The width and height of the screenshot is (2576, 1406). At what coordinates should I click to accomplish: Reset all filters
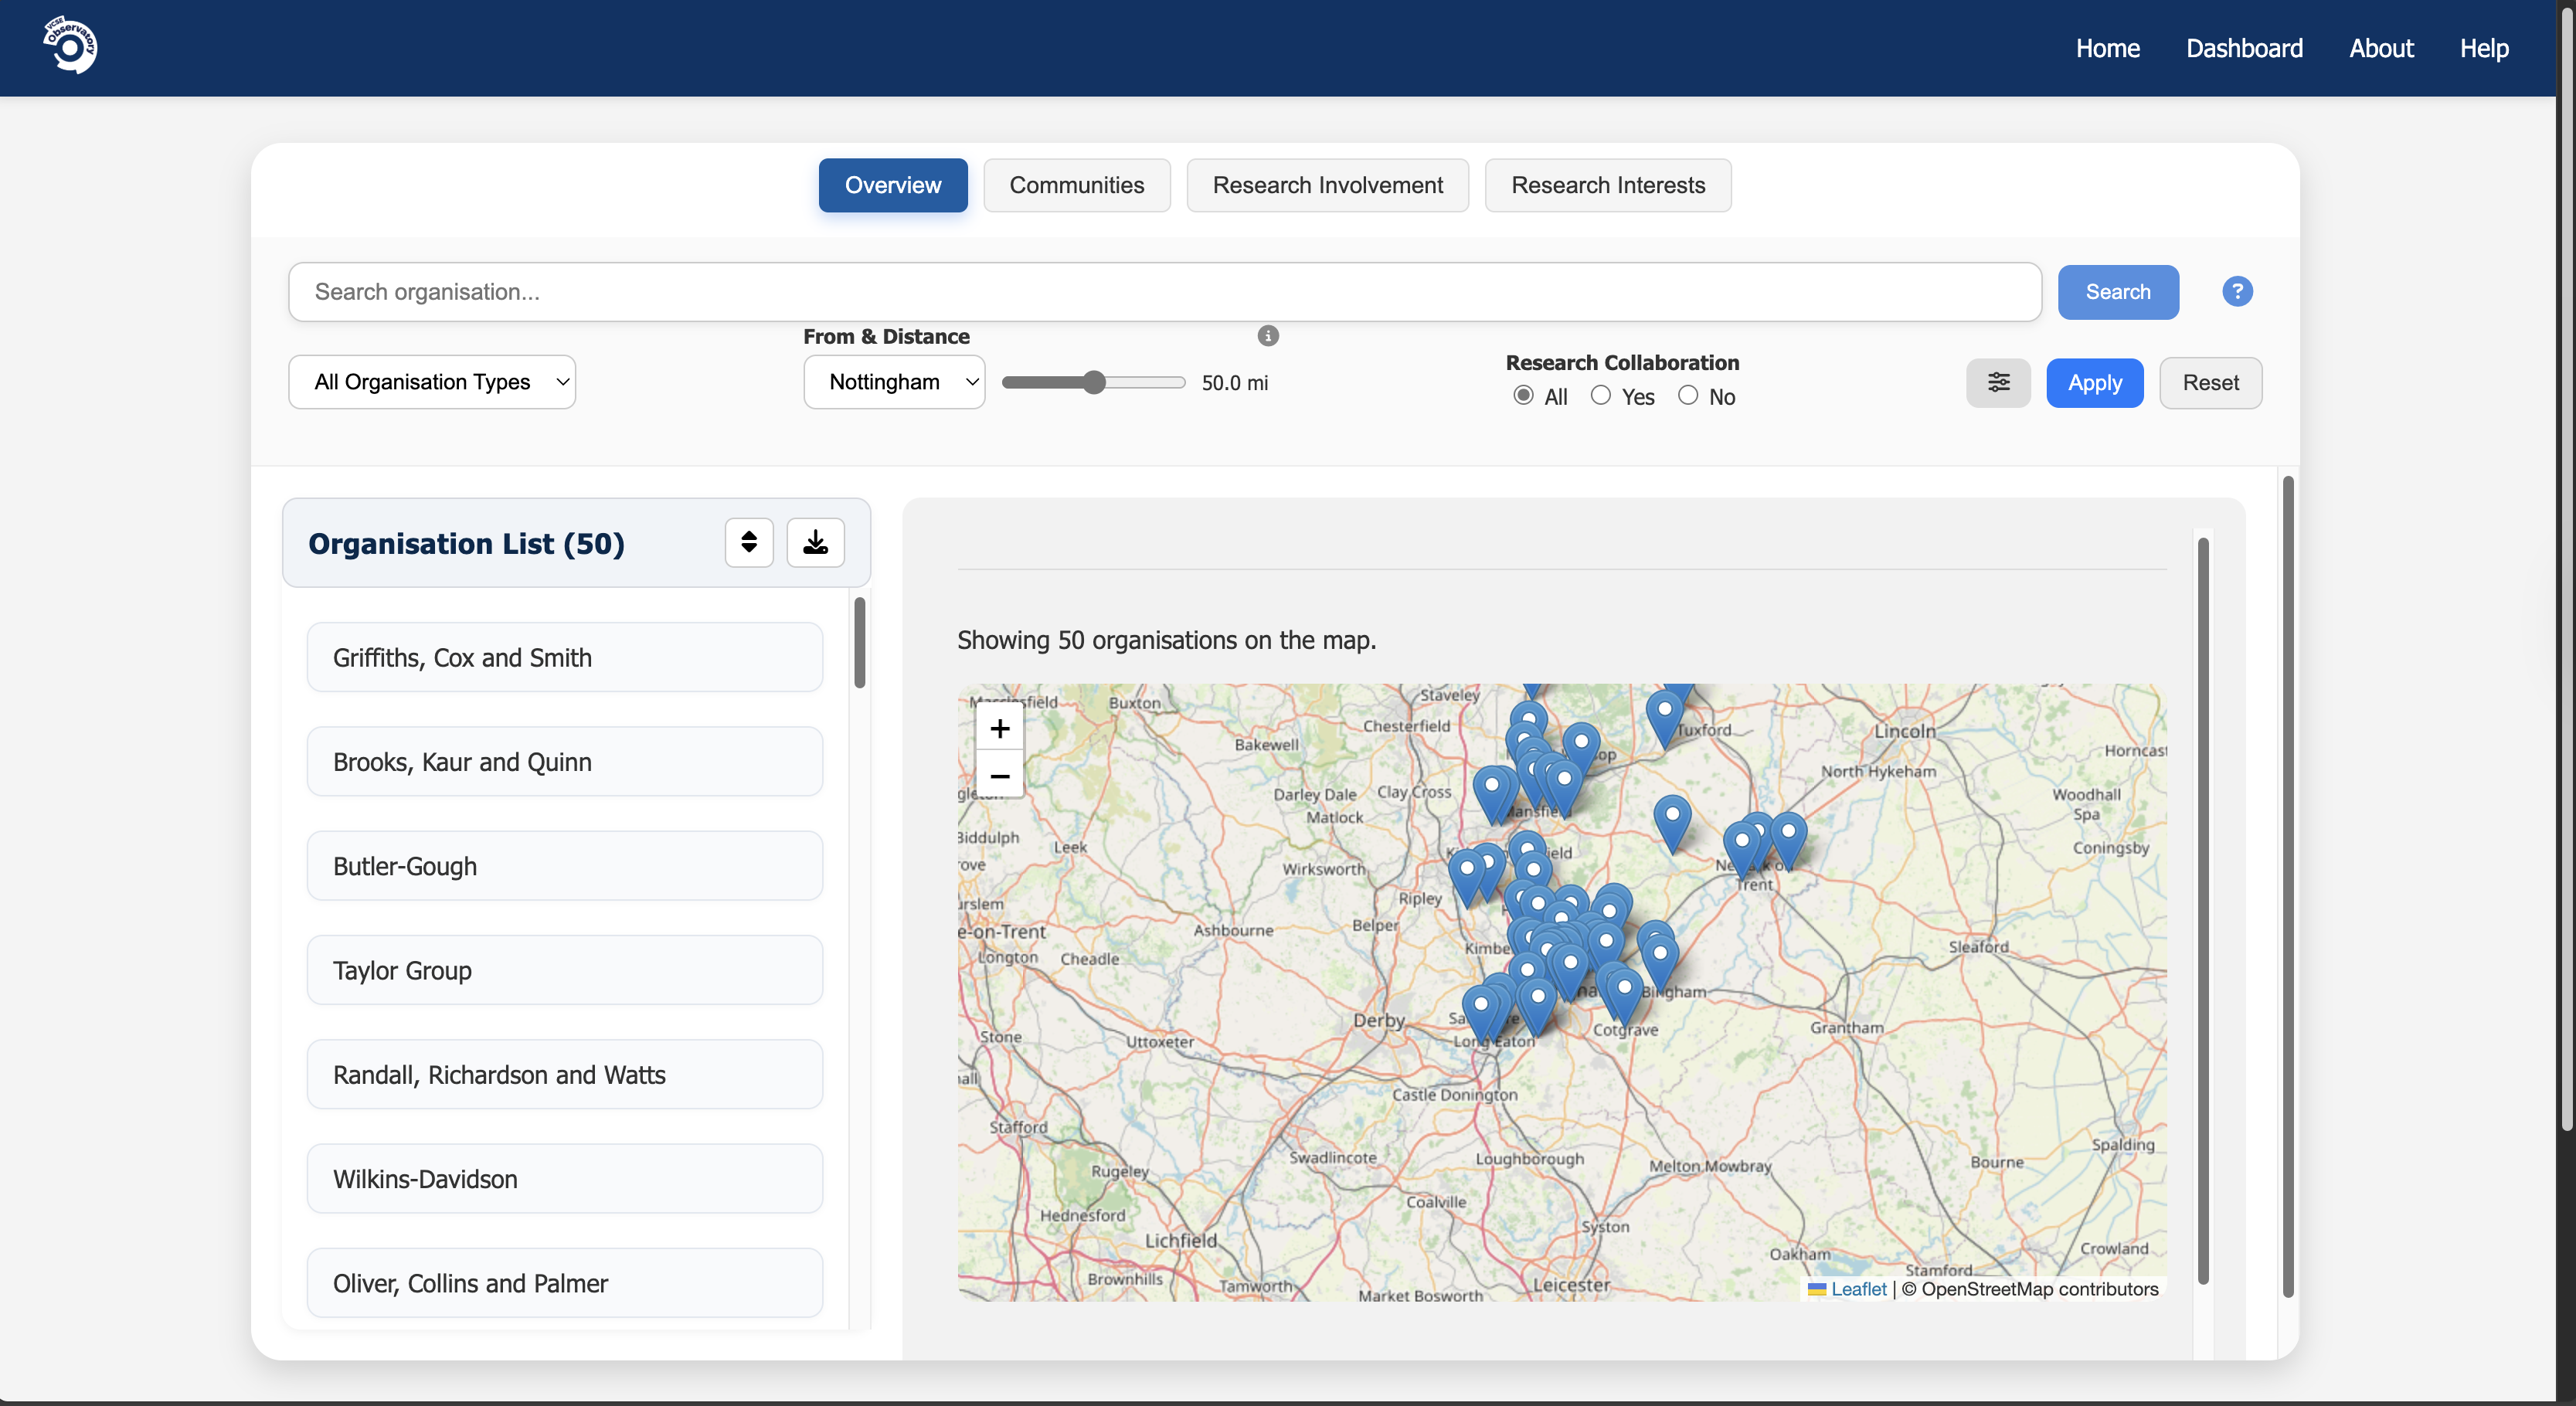(x=2210, y=383)
